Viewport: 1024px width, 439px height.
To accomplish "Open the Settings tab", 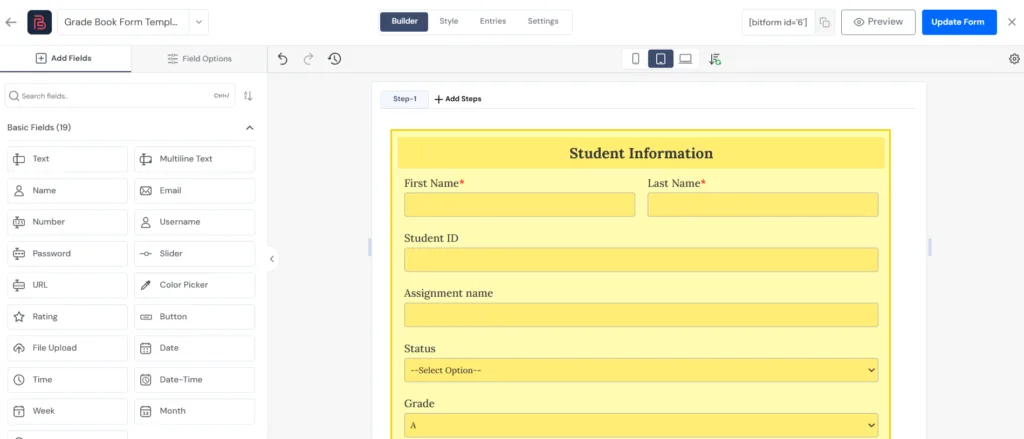I will click(543, 22).
